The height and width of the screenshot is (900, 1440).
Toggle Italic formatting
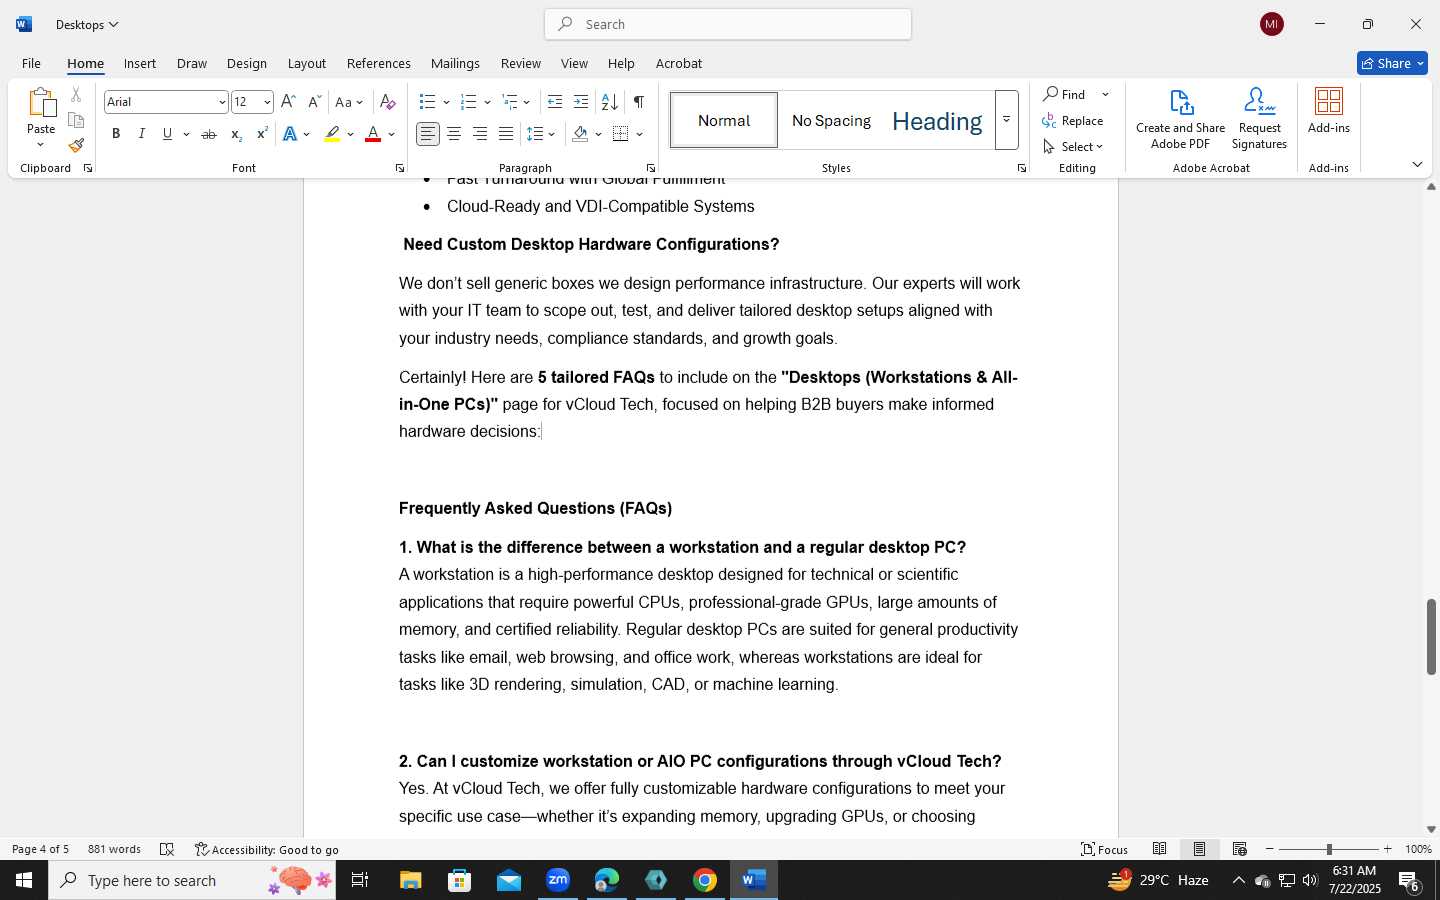pos(142,134)
